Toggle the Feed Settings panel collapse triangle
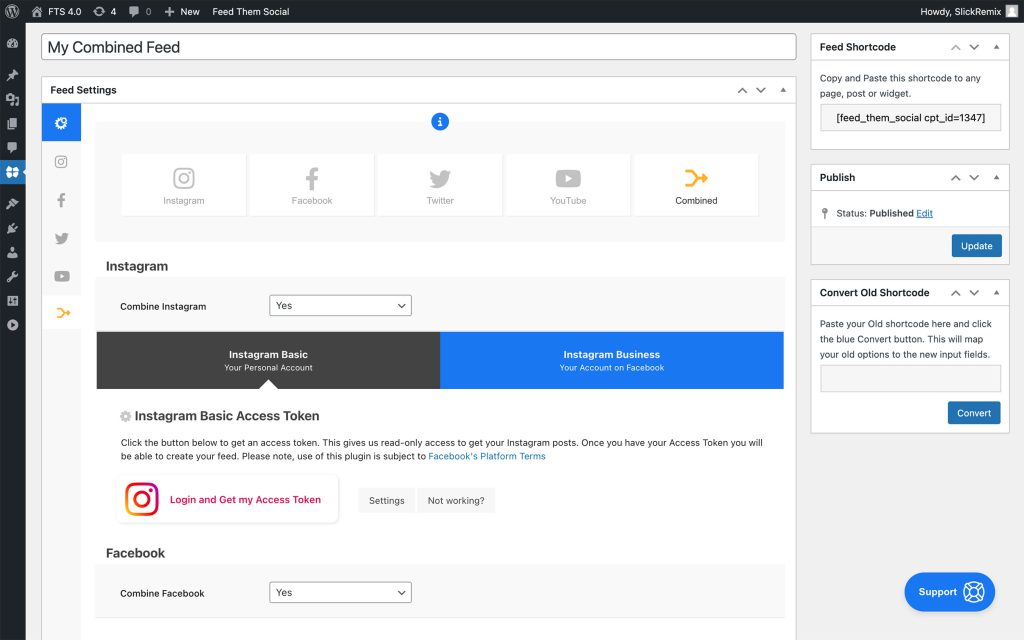Image resolution: width=1024 pixels, height=640 pixels. point(783,90)
